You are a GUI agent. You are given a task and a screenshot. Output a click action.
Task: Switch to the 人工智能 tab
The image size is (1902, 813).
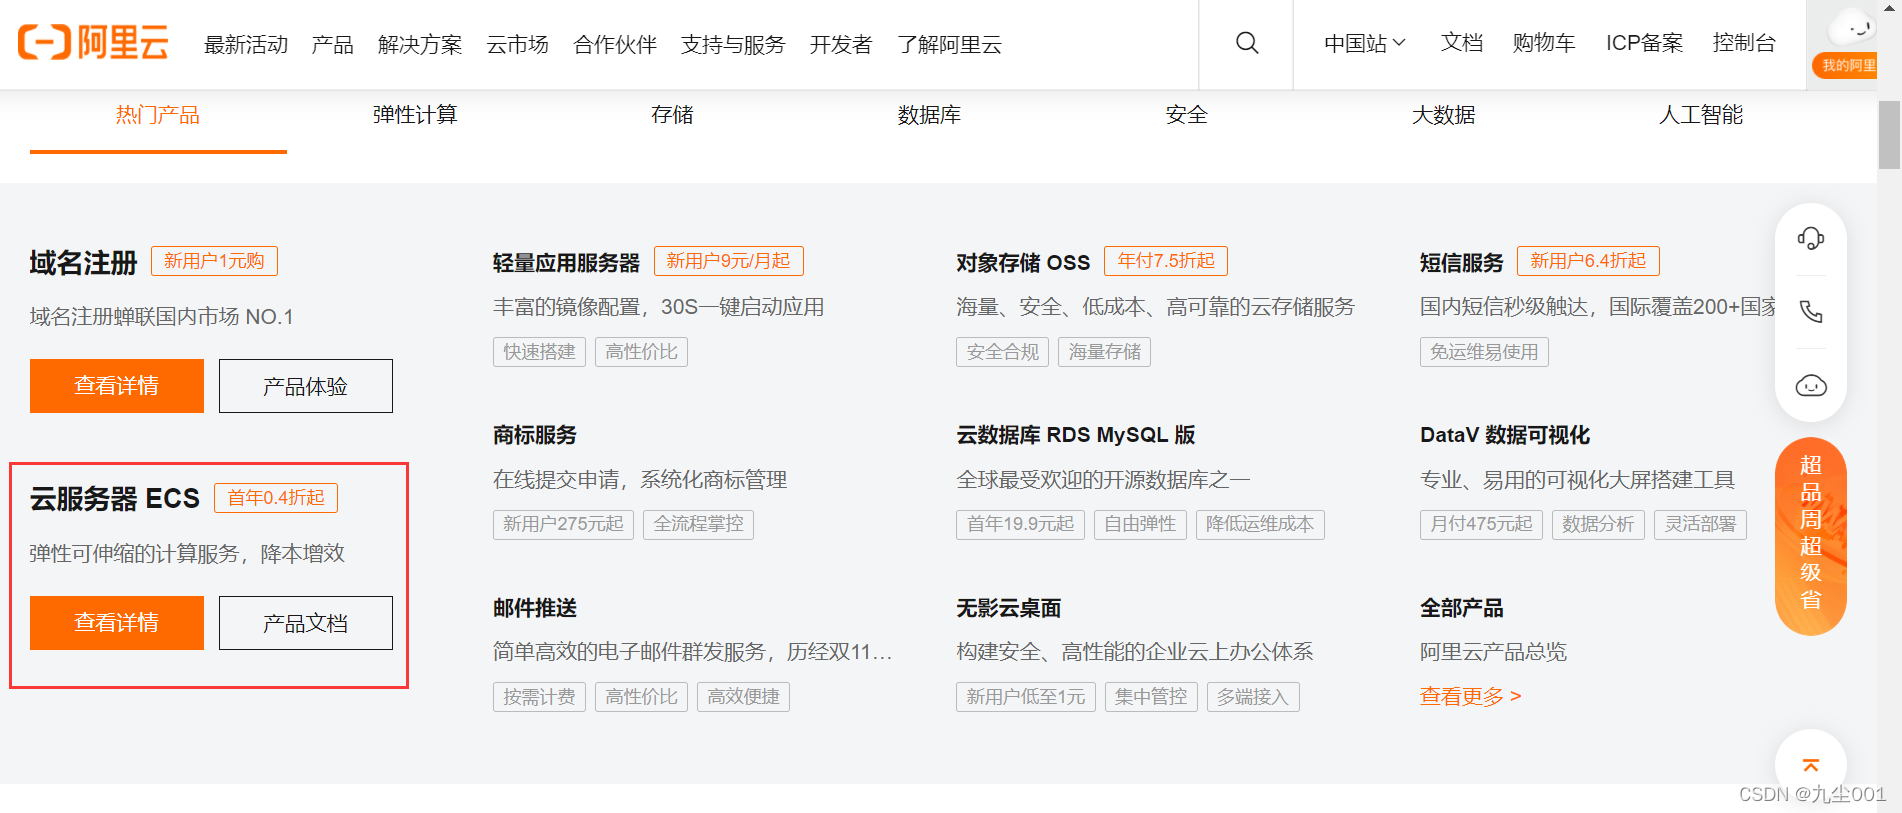pyautogui.click(x=1700, y=115)
